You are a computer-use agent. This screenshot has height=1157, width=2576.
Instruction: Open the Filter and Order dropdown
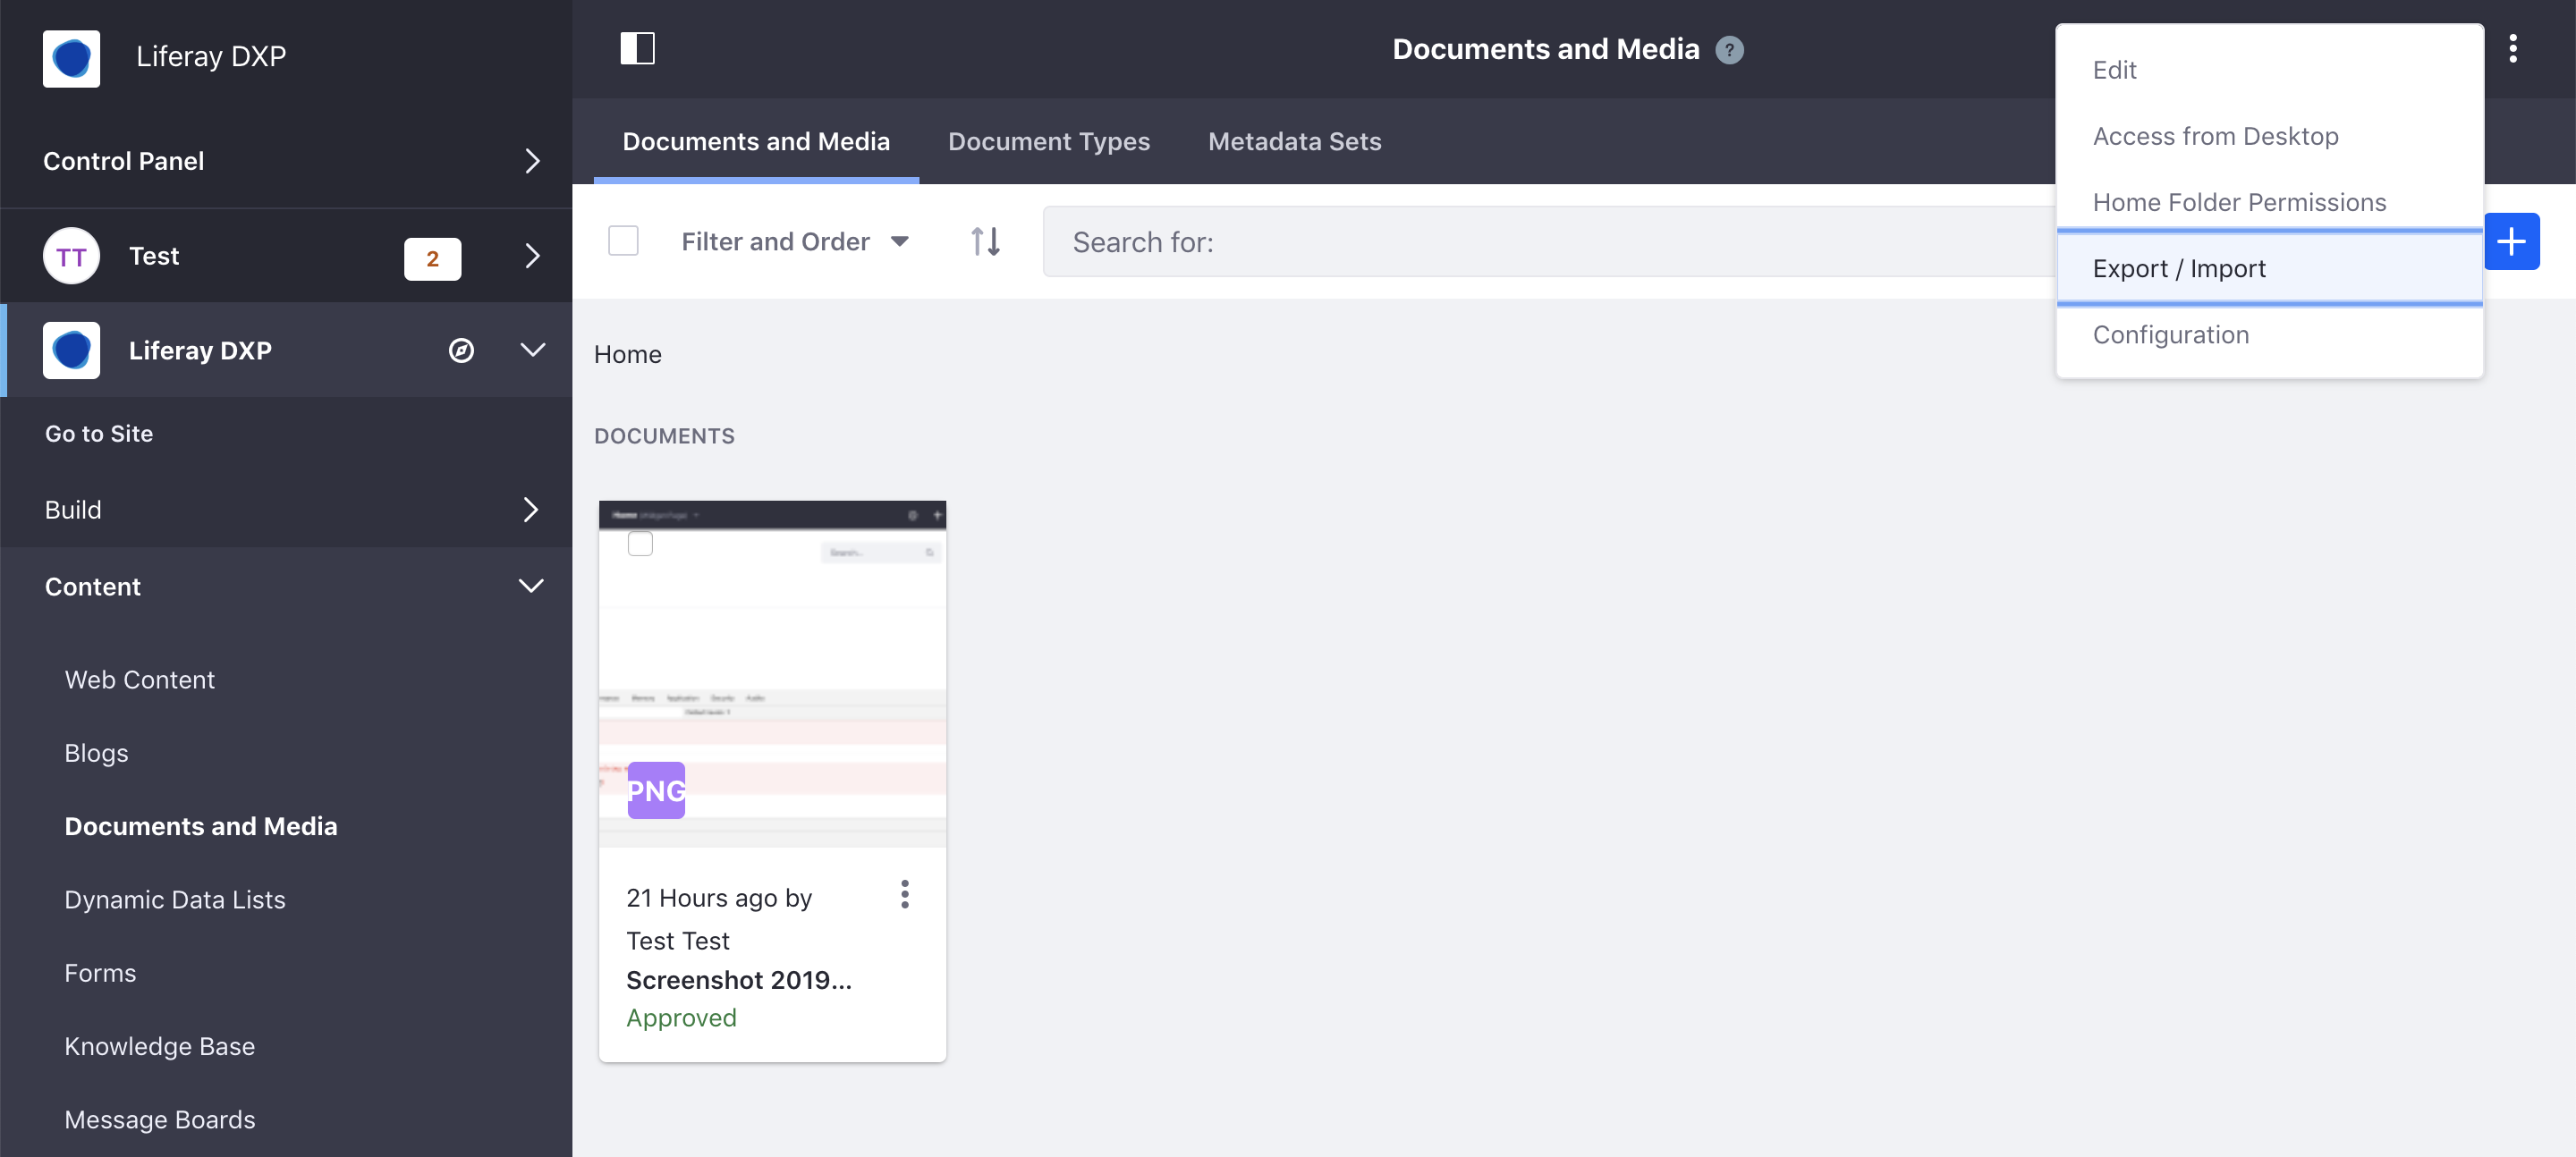pos(795,241)
